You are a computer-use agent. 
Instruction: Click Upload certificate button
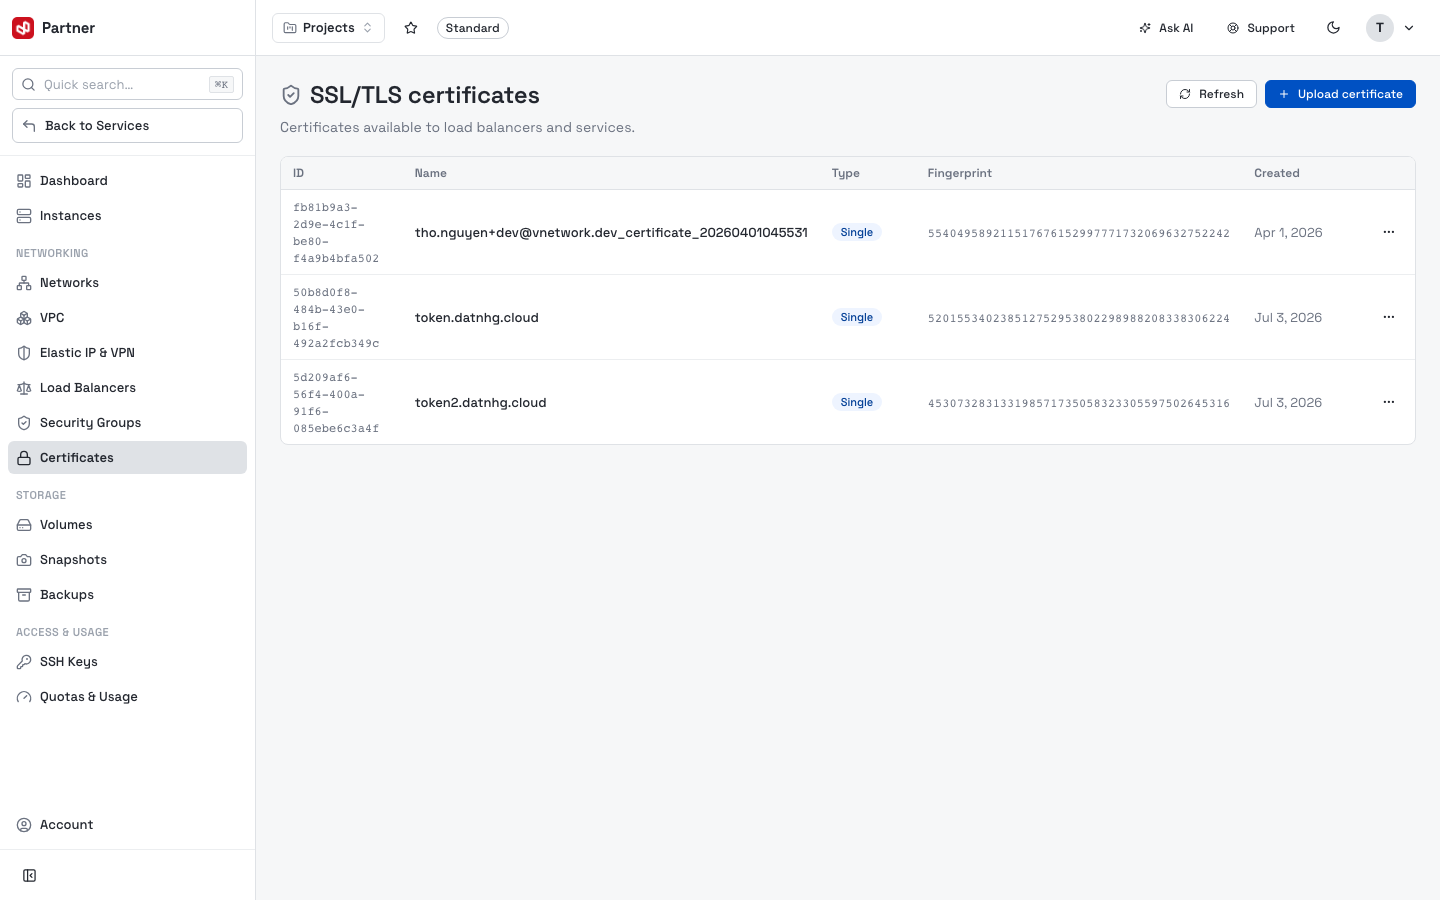point(1340,94)
